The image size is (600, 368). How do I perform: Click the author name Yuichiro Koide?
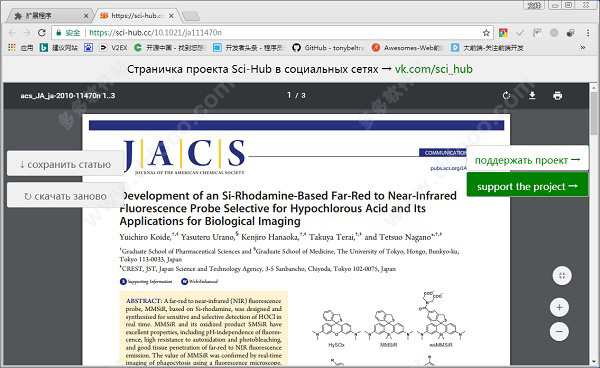pos(145,237)
